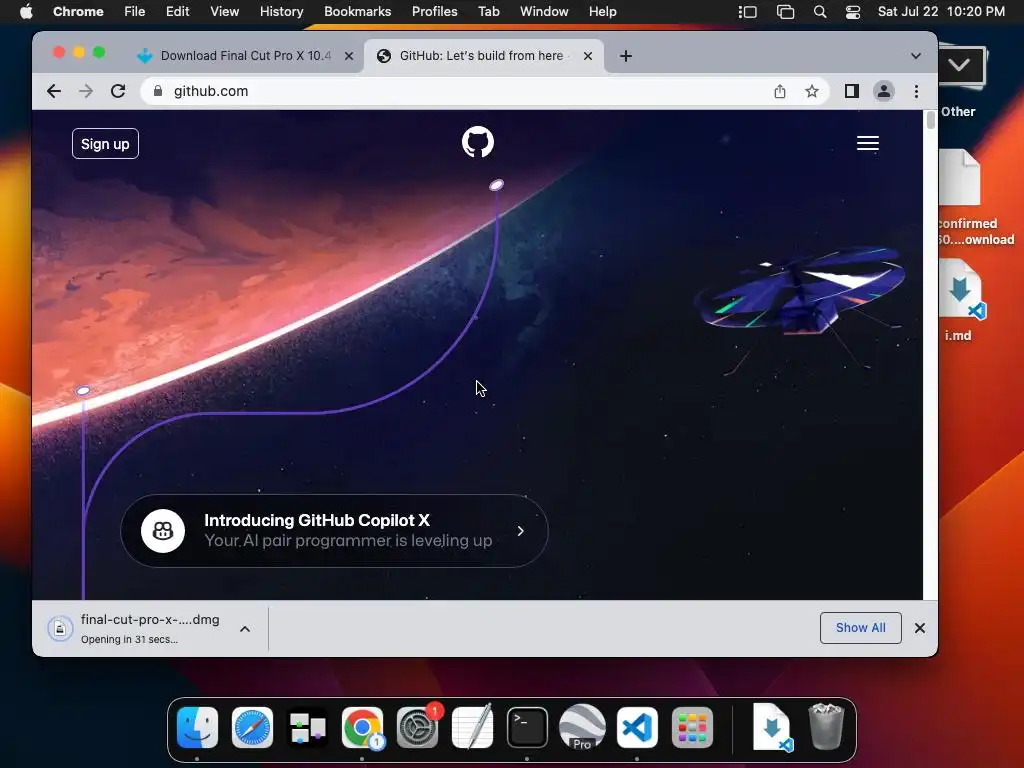Screen dimensions: 1024x768
Task: Go back using the browser back arrow
Action: pyautogui.click(x=54, y=91)
